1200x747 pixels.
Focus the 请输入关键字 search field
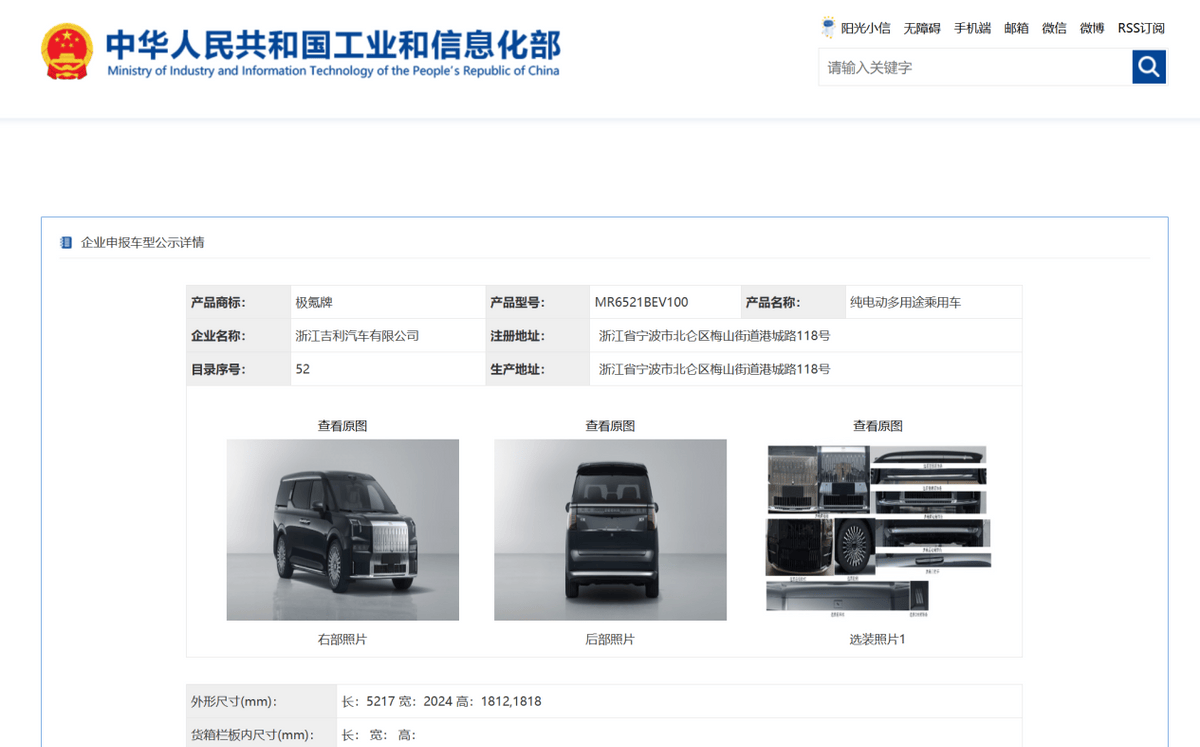975,67
